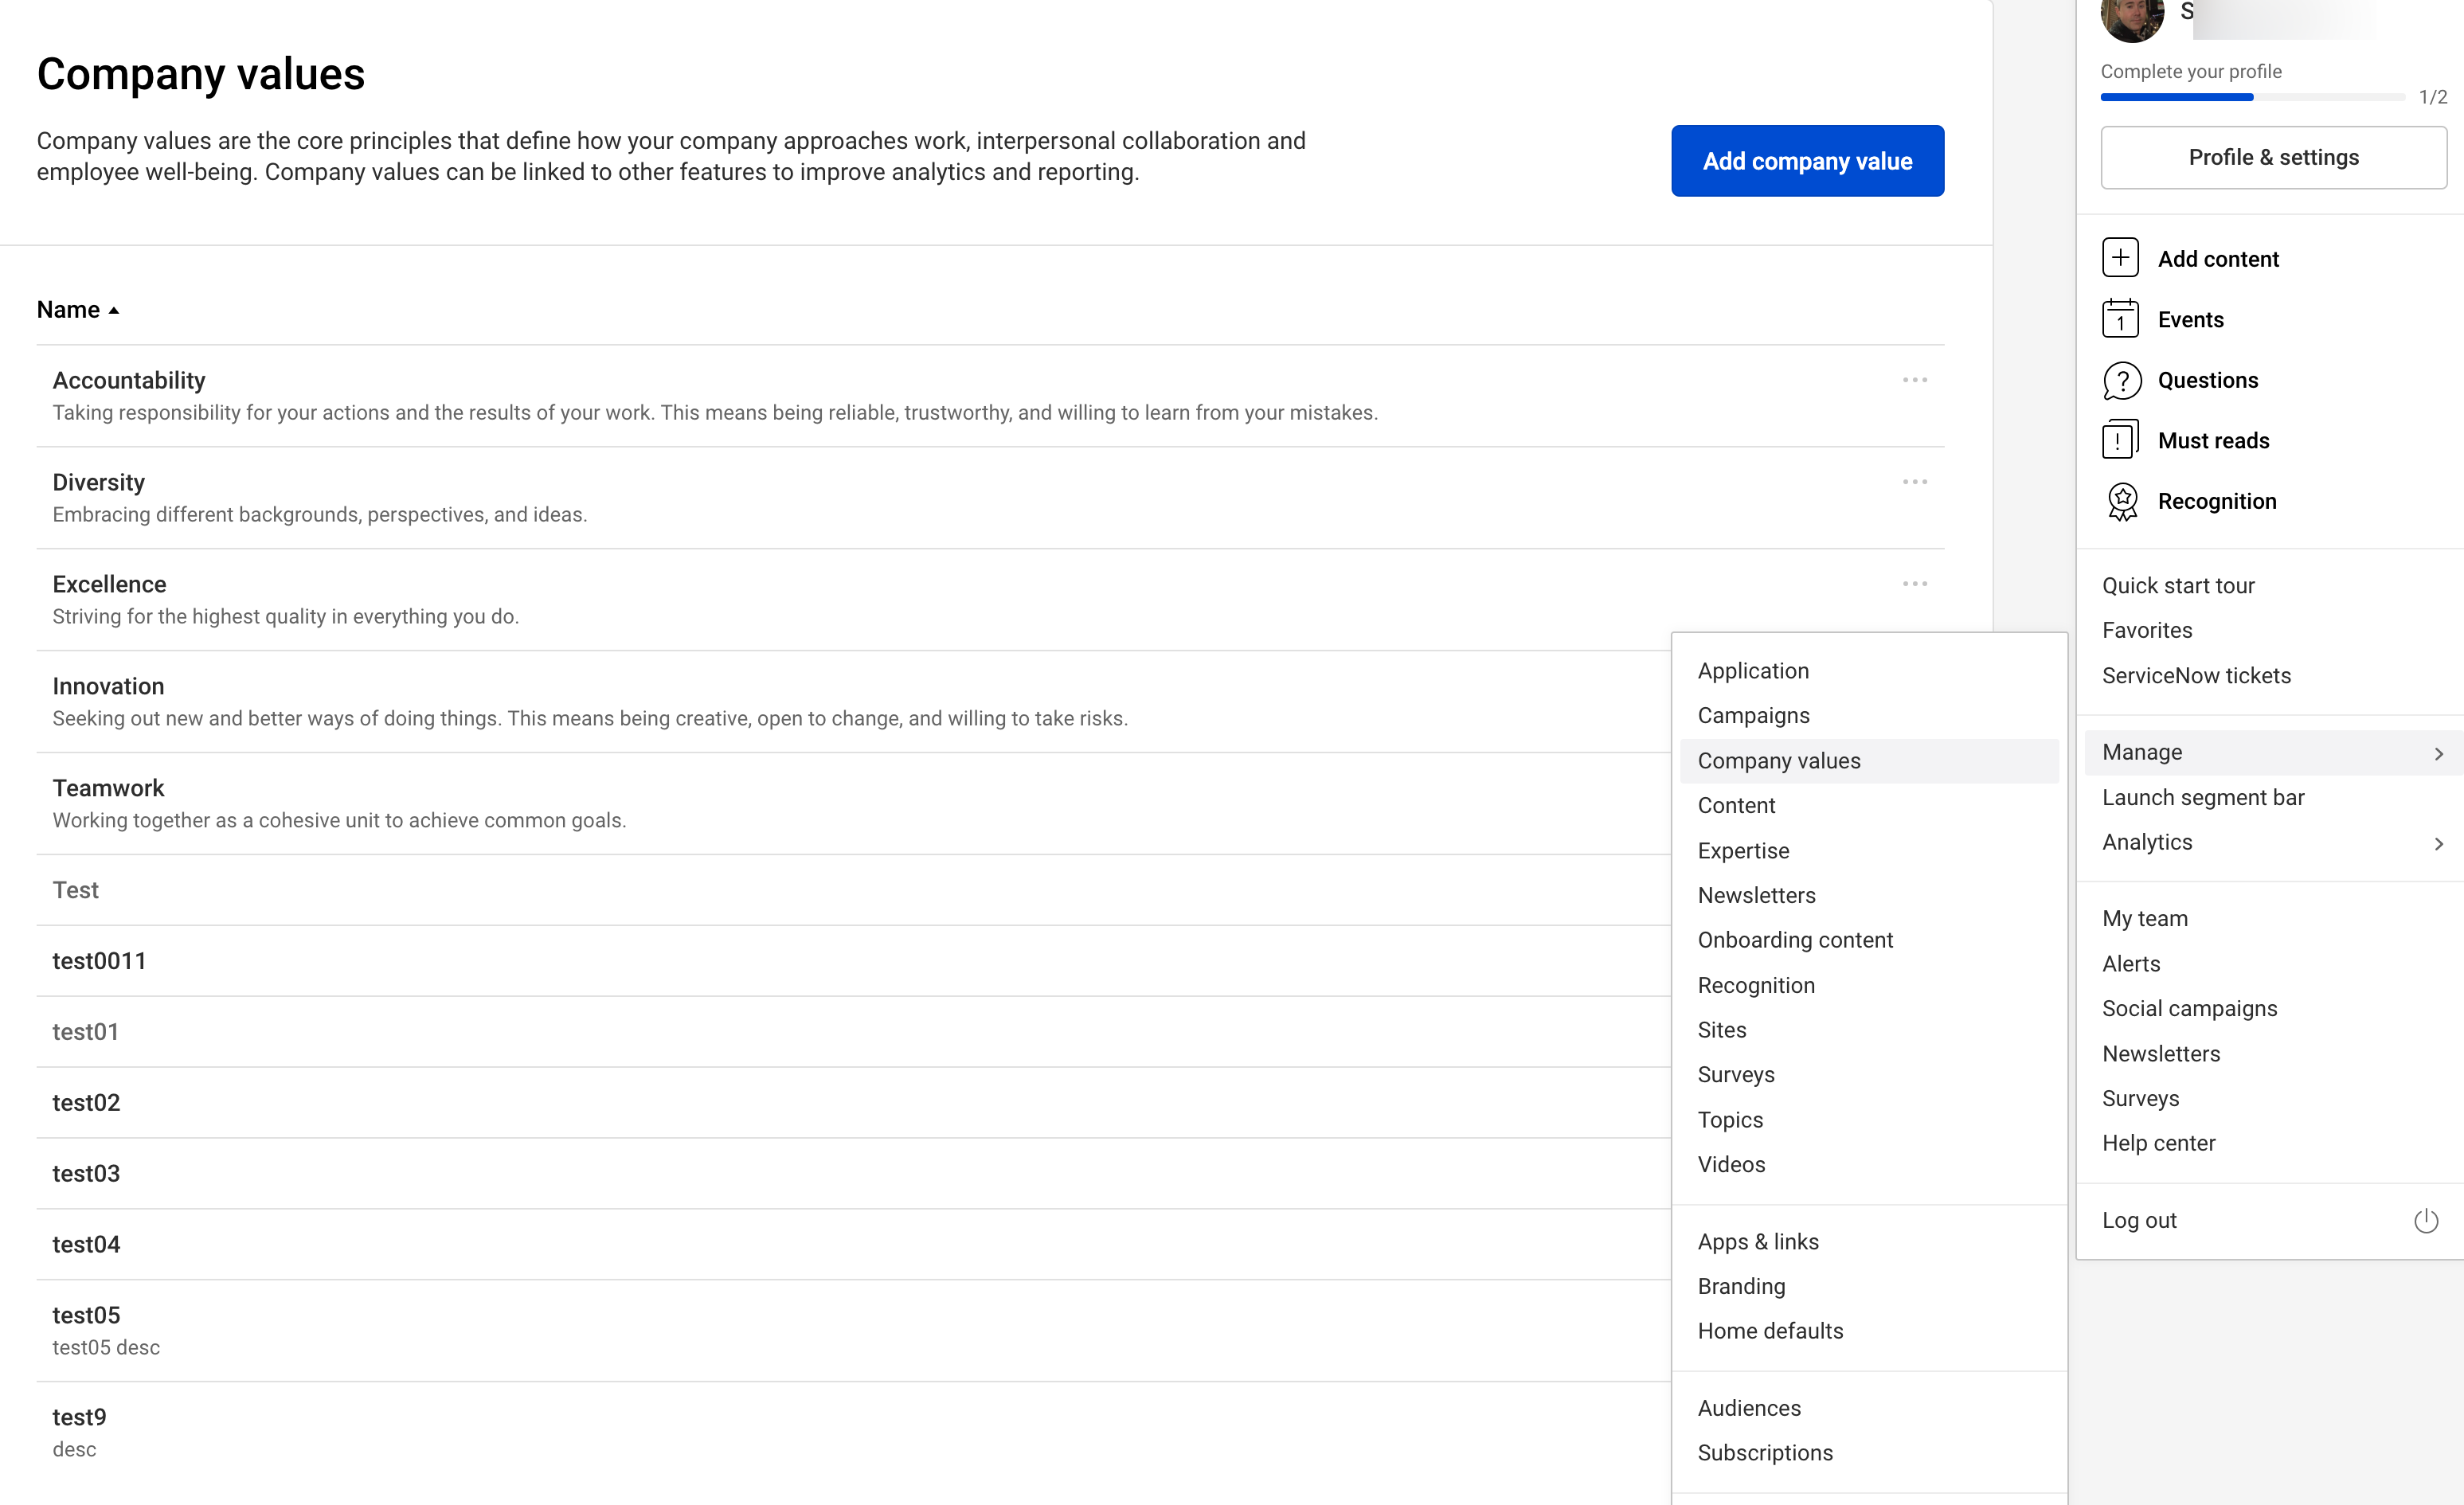Select Campaigns in the Manage submenu

1753,716
